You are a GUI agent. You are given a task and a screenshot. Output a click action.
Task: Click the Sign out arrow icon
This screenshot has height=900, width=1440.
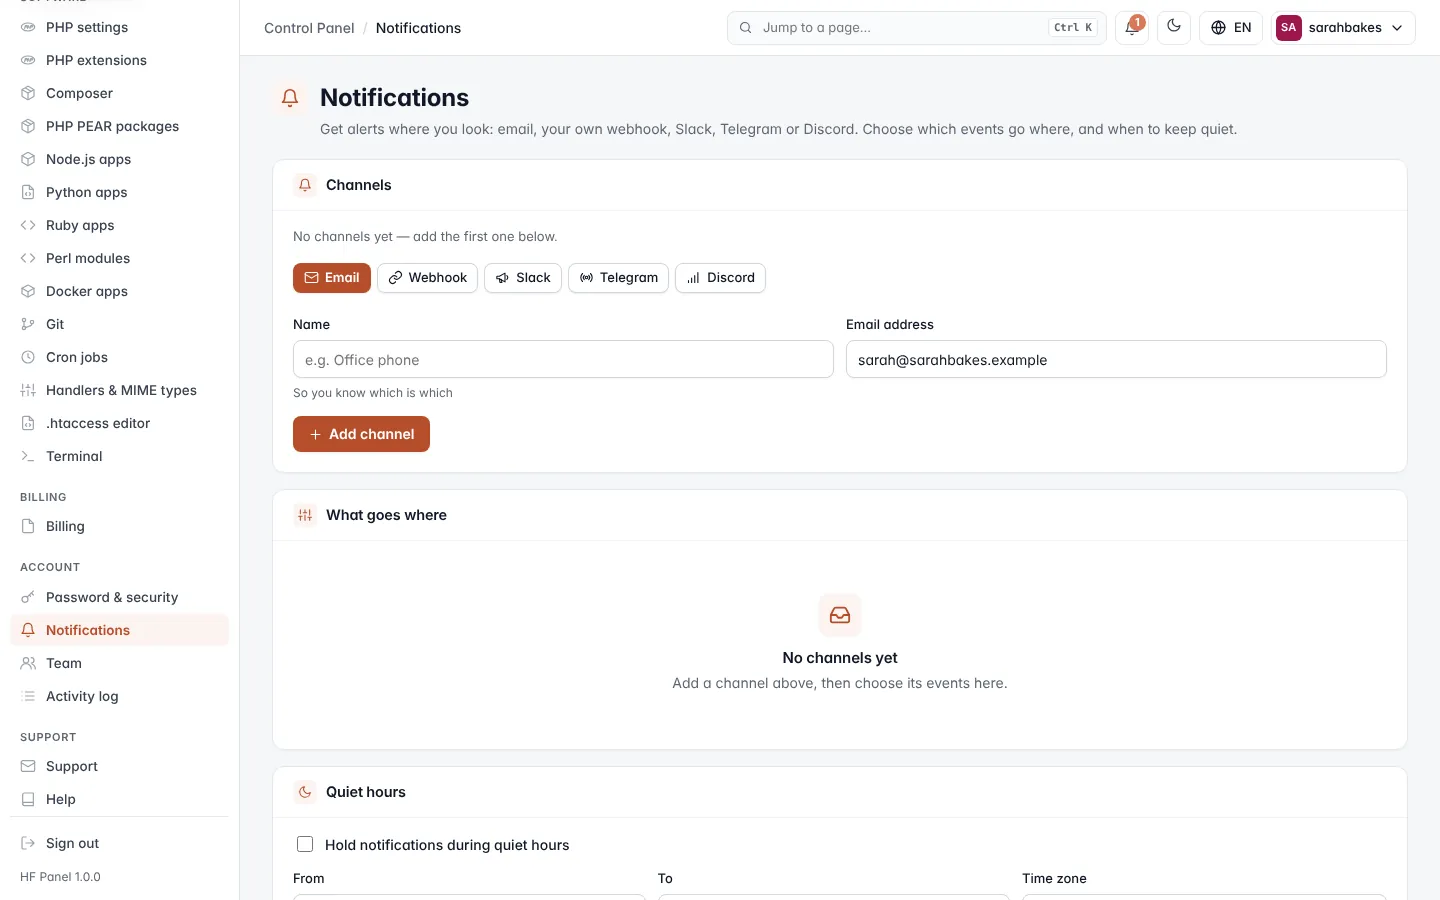tap(28, 843)
